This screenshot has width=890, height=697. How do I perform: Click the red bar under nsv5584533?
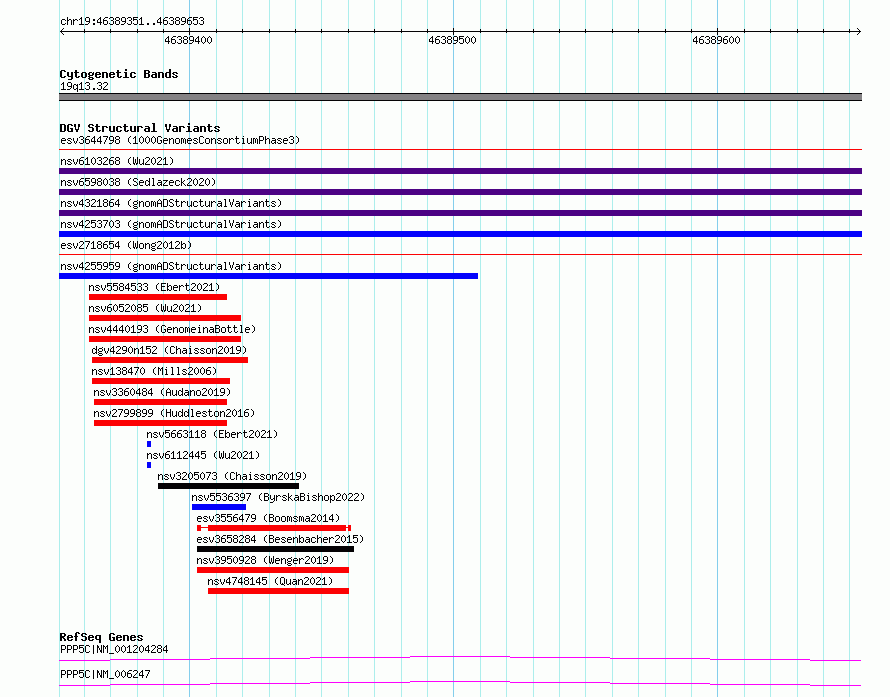(x=158, y=297)
